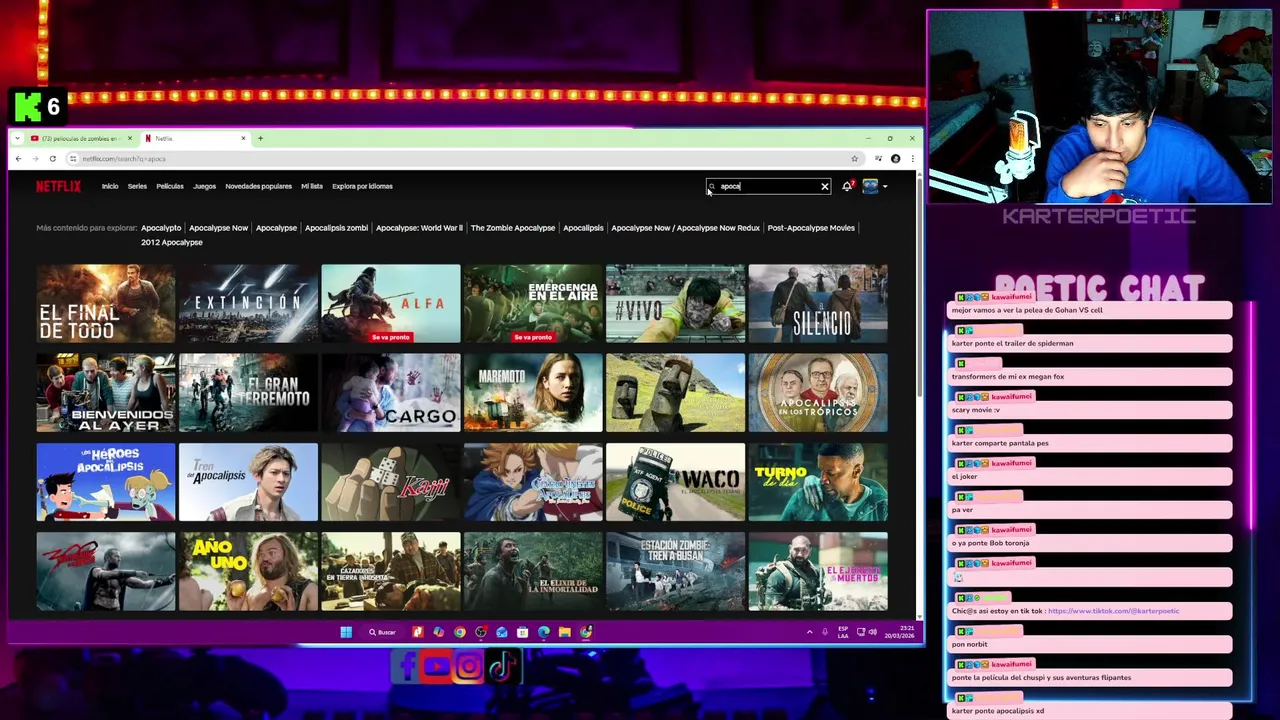Open the Chrome three-dot menu
Image resolution: width=1280 pixels, height=720 pixels.
(x=911, y=158)
